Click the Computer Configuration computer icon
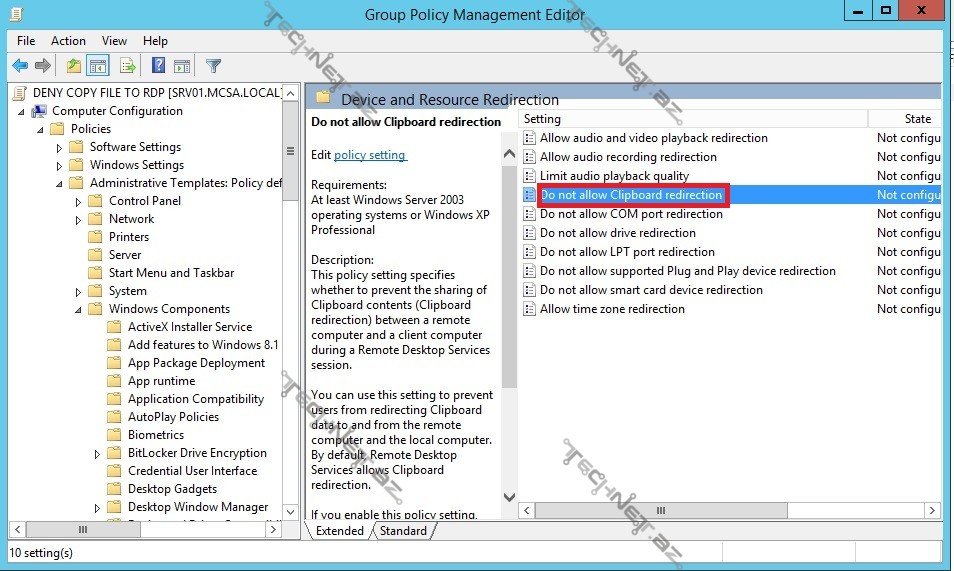The image size is (954, 571). (x=40, y=111)
